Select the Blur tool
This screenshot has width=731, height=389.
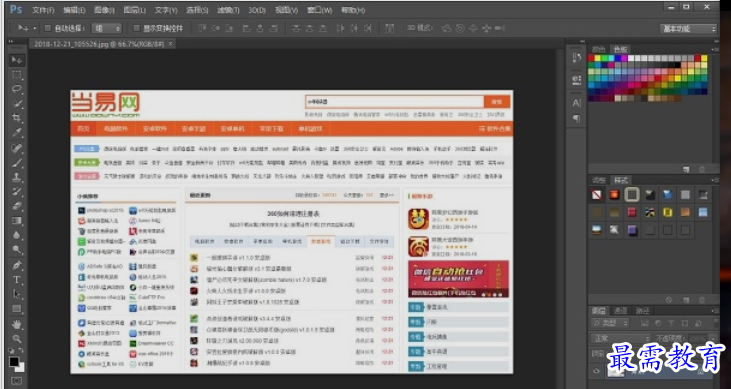pos(17,235)
